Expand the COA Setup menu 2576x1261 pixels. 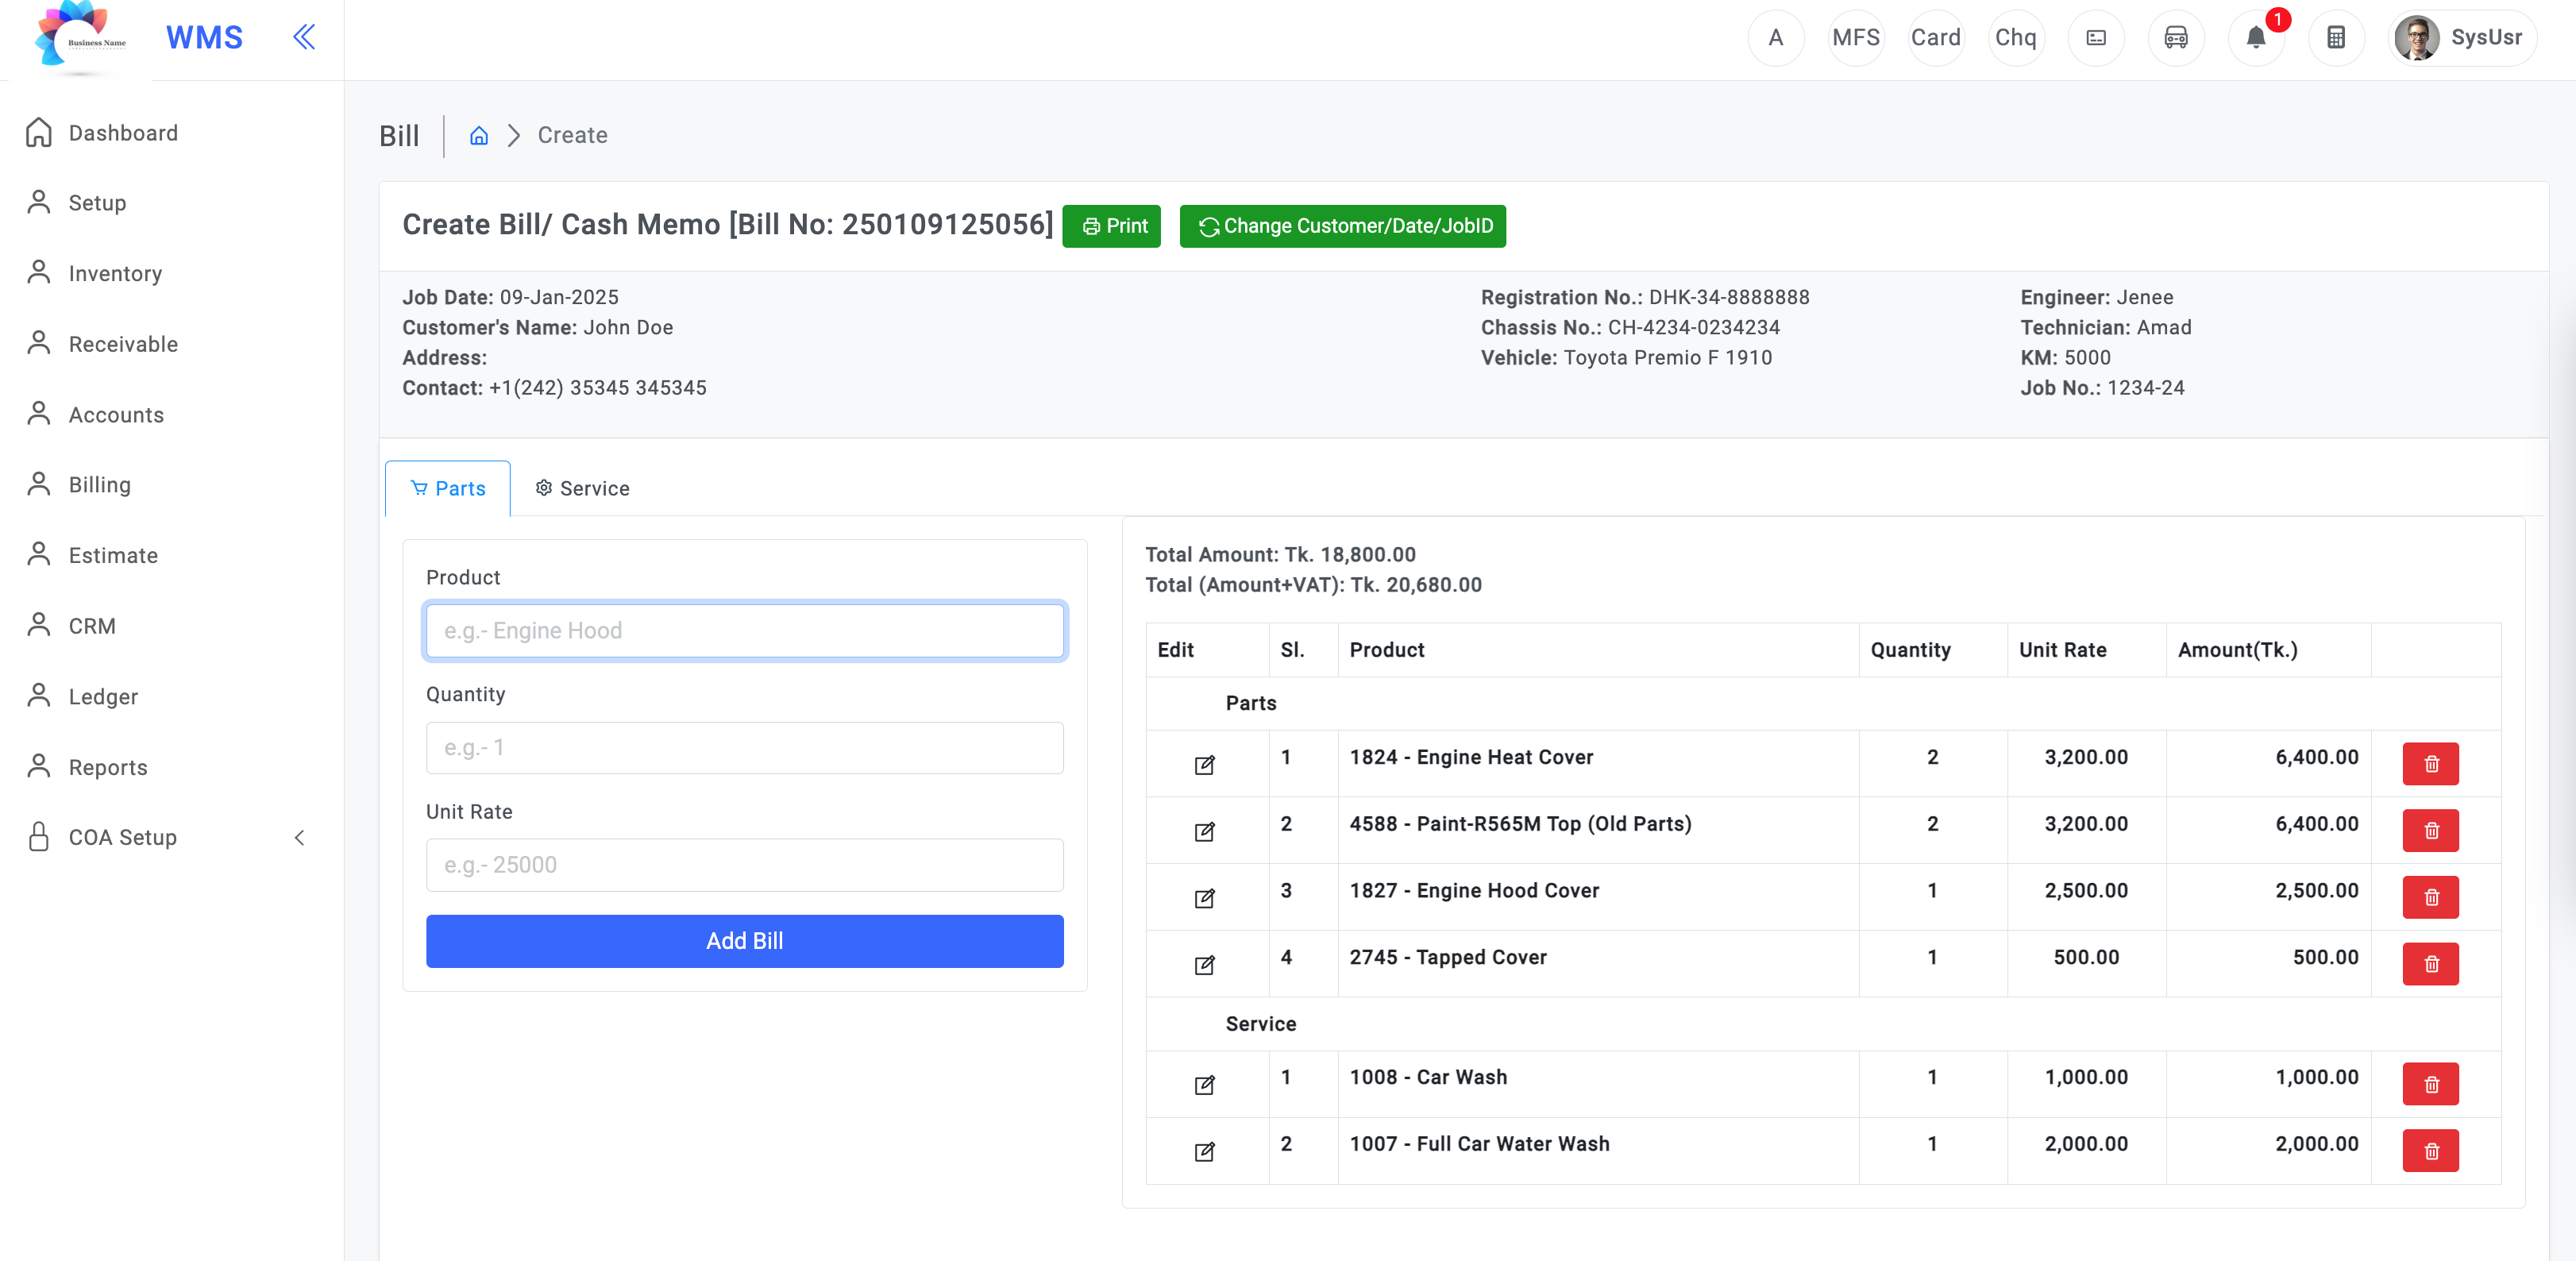click(x=168, y=837)
